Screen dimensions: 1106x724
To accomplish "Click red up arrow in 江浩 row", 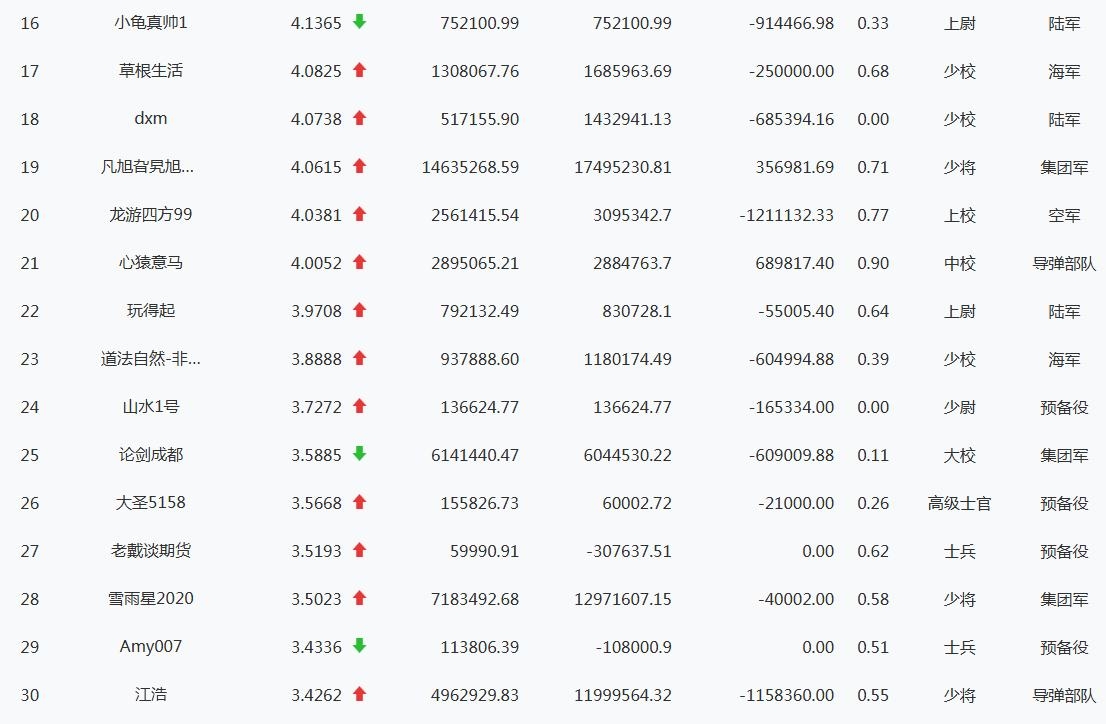I will [x=359, y=694].
